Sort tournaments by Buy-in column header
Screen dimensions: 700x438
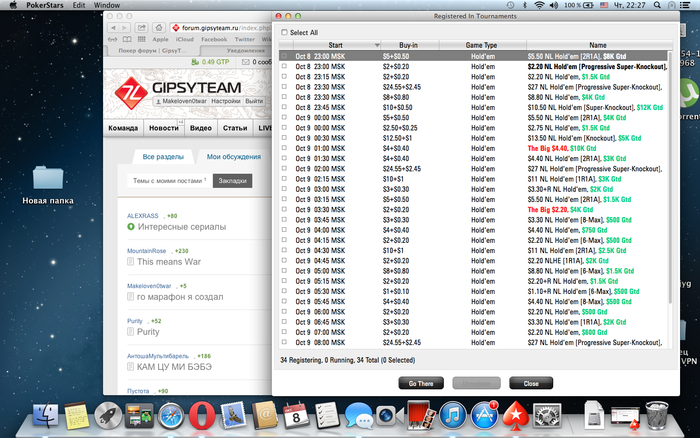(409, 45)
